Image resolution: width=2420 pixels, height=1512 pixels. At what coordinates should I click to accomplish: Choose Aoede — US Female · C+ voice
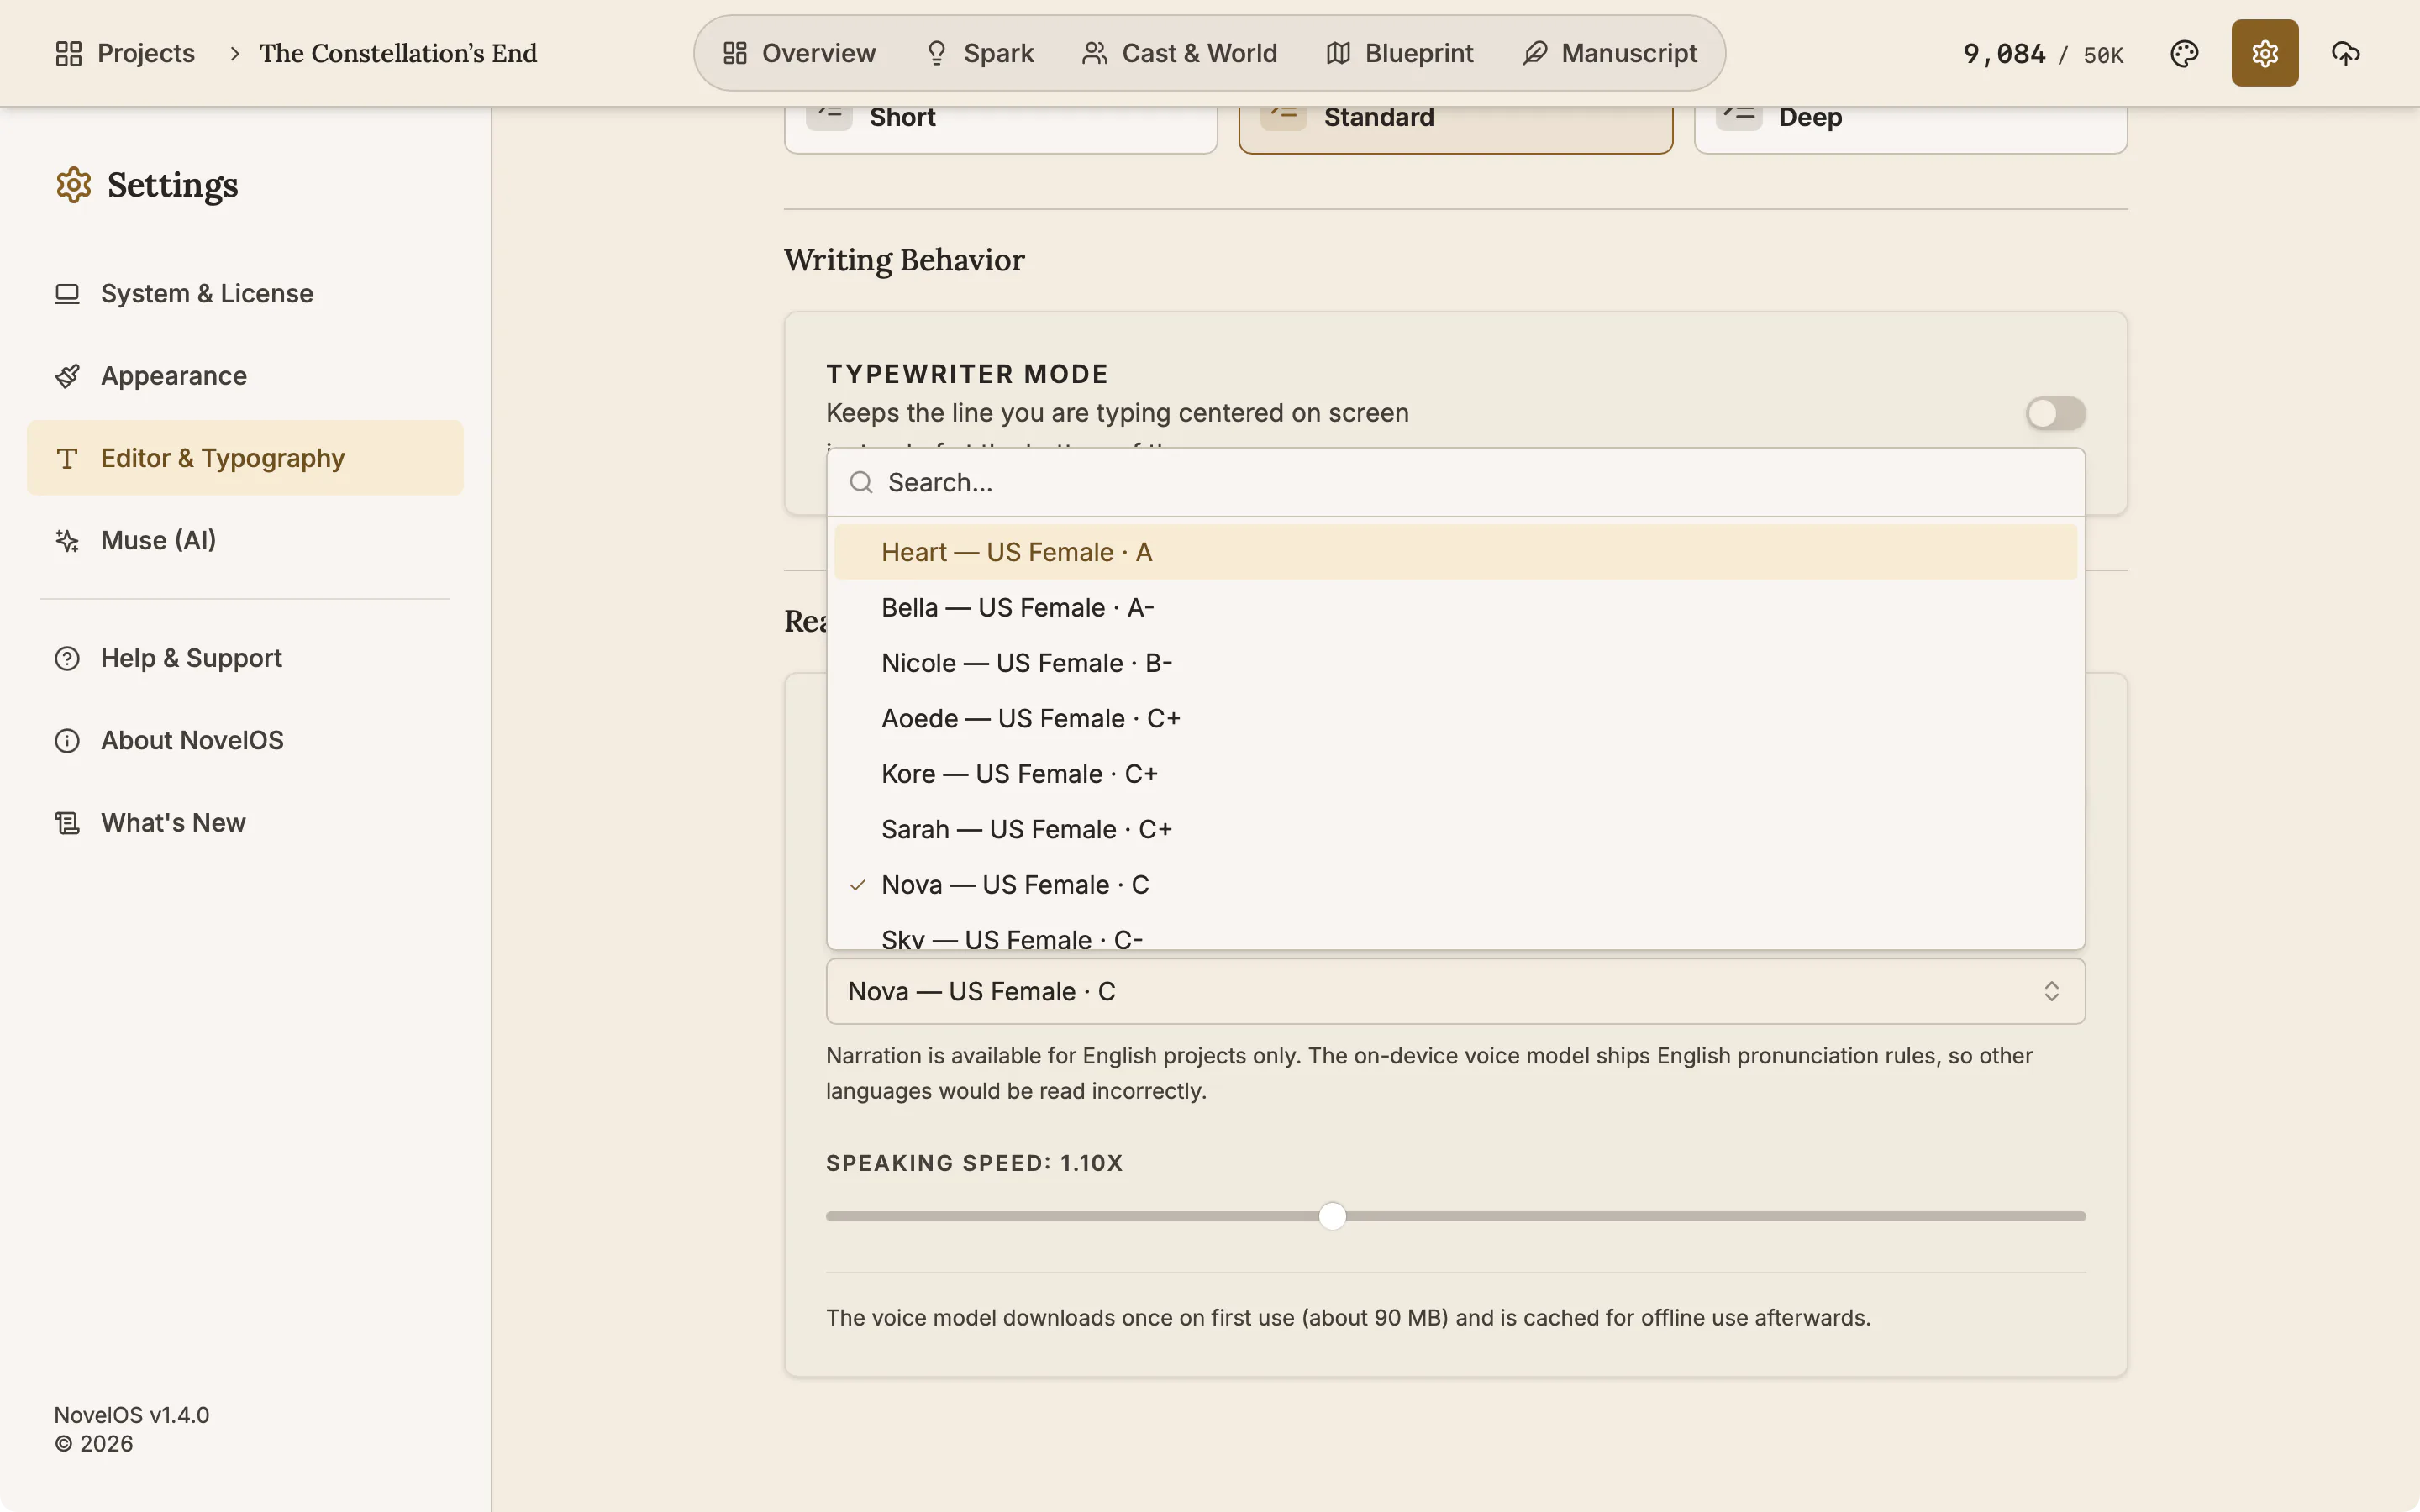tap(1455, 719)
